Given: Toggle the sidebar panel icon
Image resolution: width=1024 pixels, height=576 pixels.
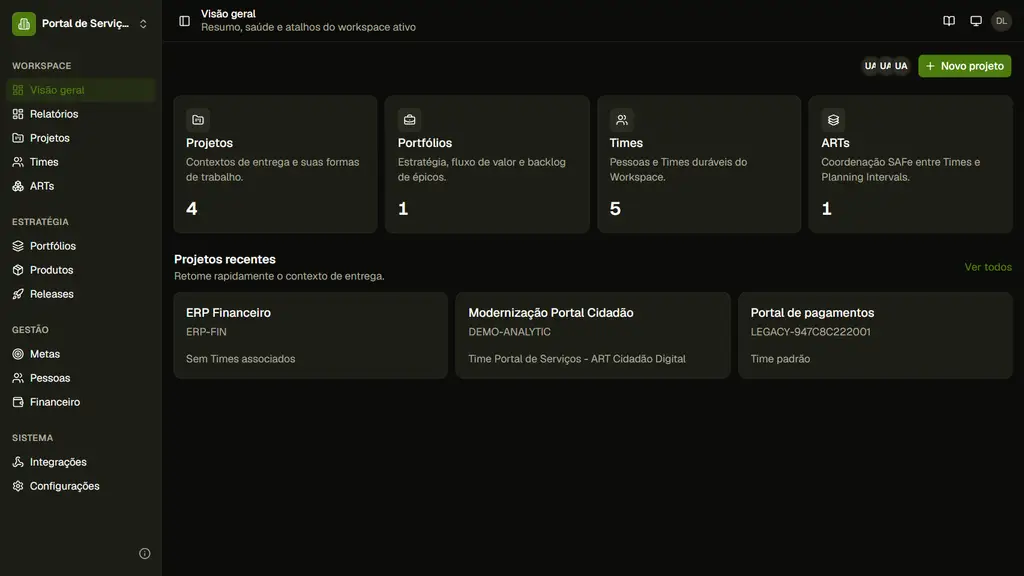Looking at the screenshot, I should pyautogui.click(x=184, y=21).
